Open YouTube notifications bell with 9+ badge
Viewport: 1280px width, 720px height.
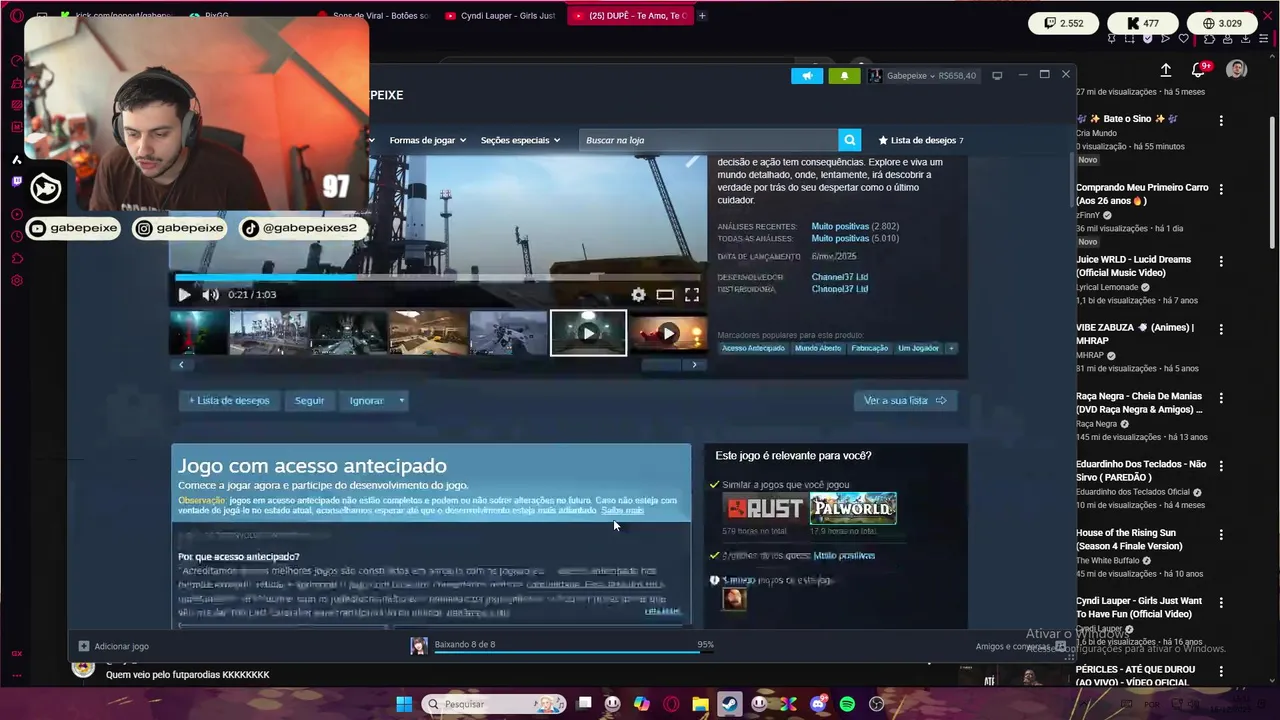point(1199,69)
